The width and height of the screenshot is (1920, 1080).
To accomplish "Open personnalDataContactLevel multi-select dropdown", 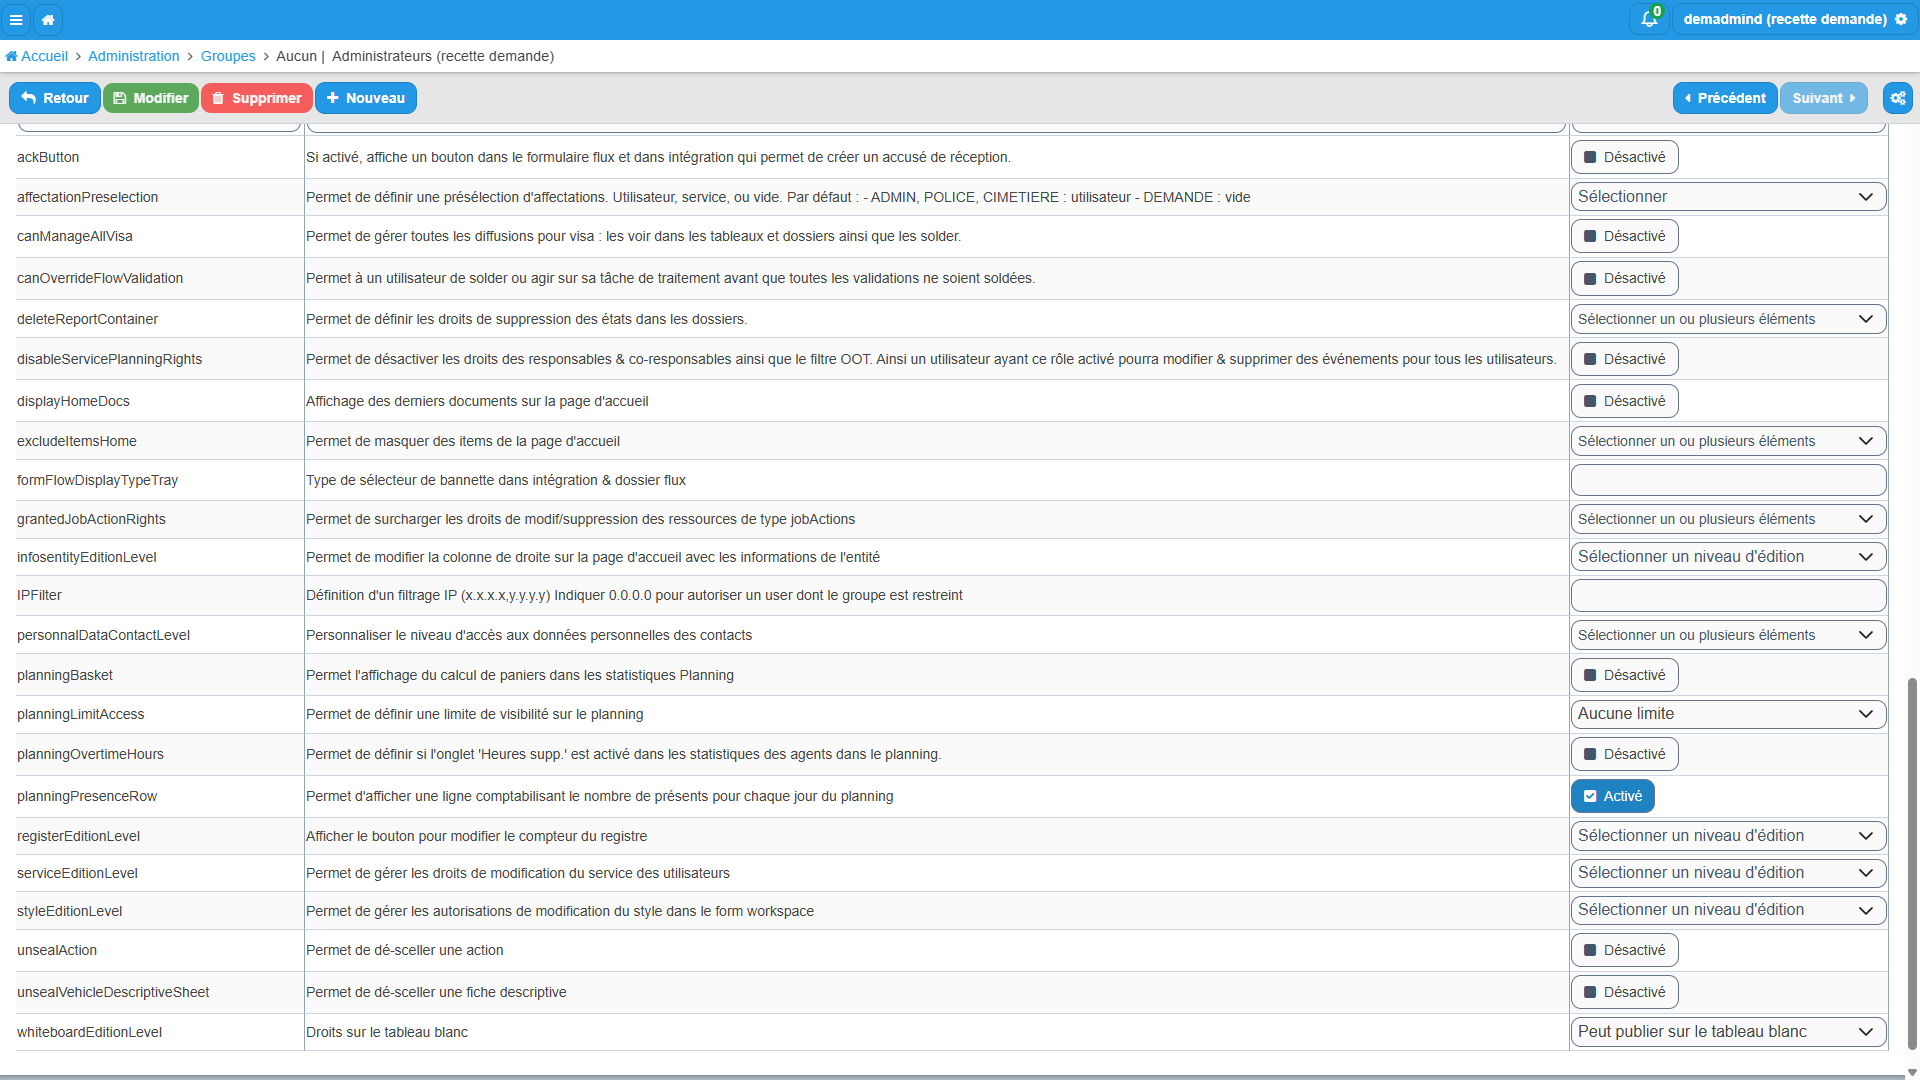I will [x=1728, y=635].
